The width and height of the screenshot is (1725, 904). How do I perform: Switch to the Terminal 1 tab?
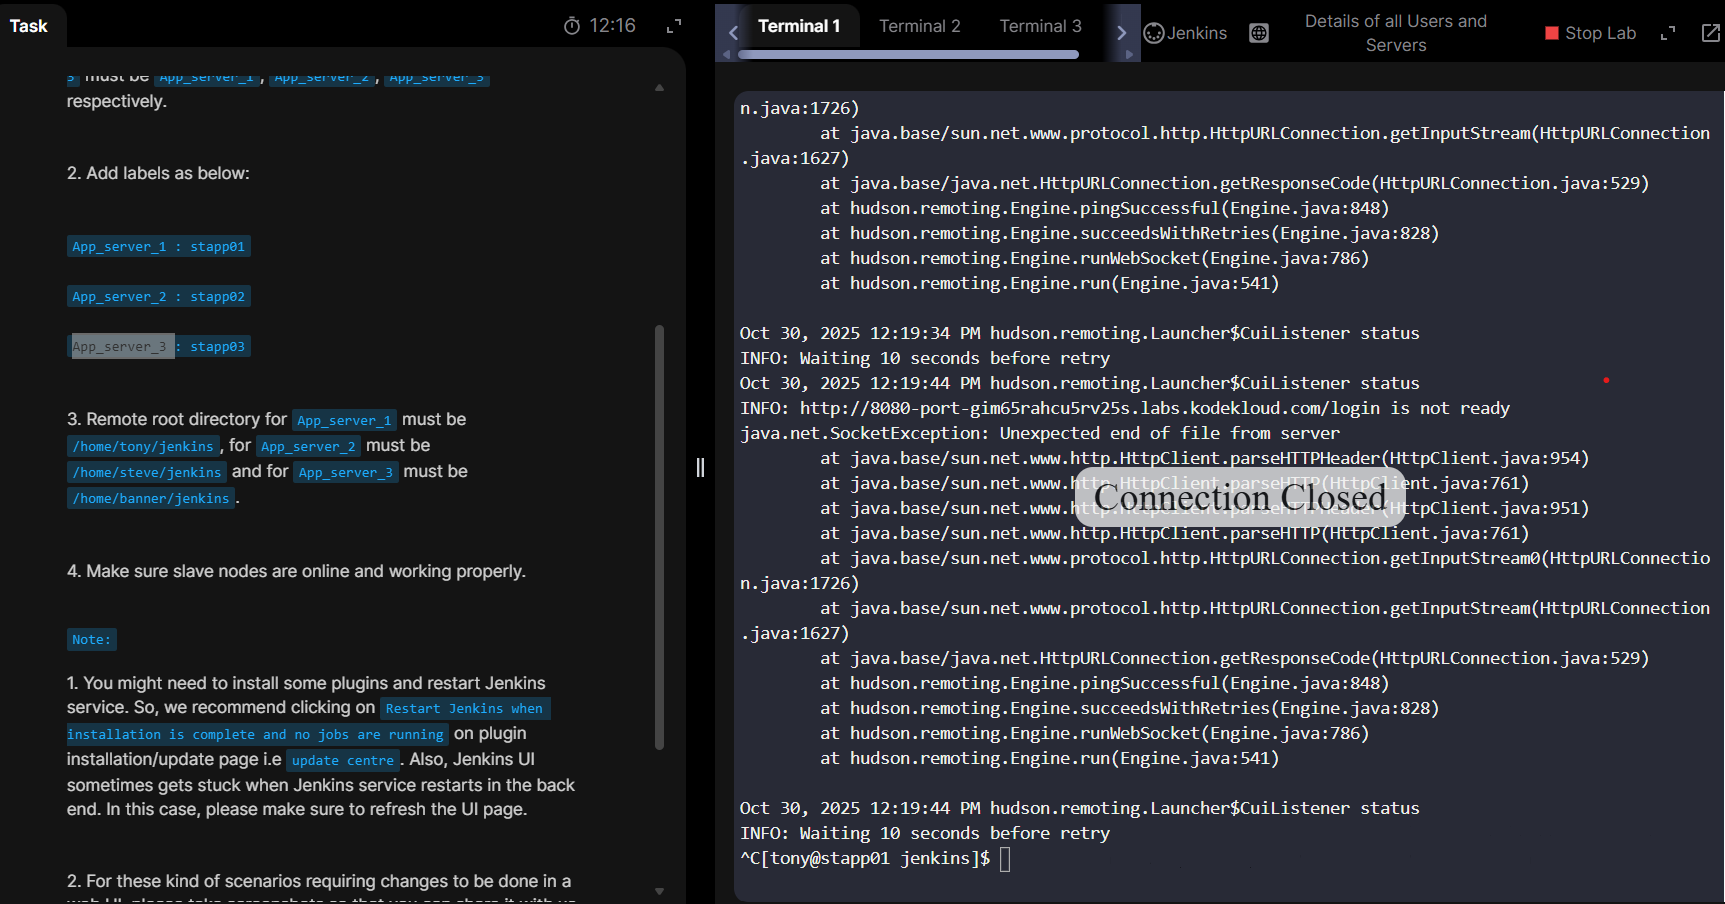pos(798,26)
